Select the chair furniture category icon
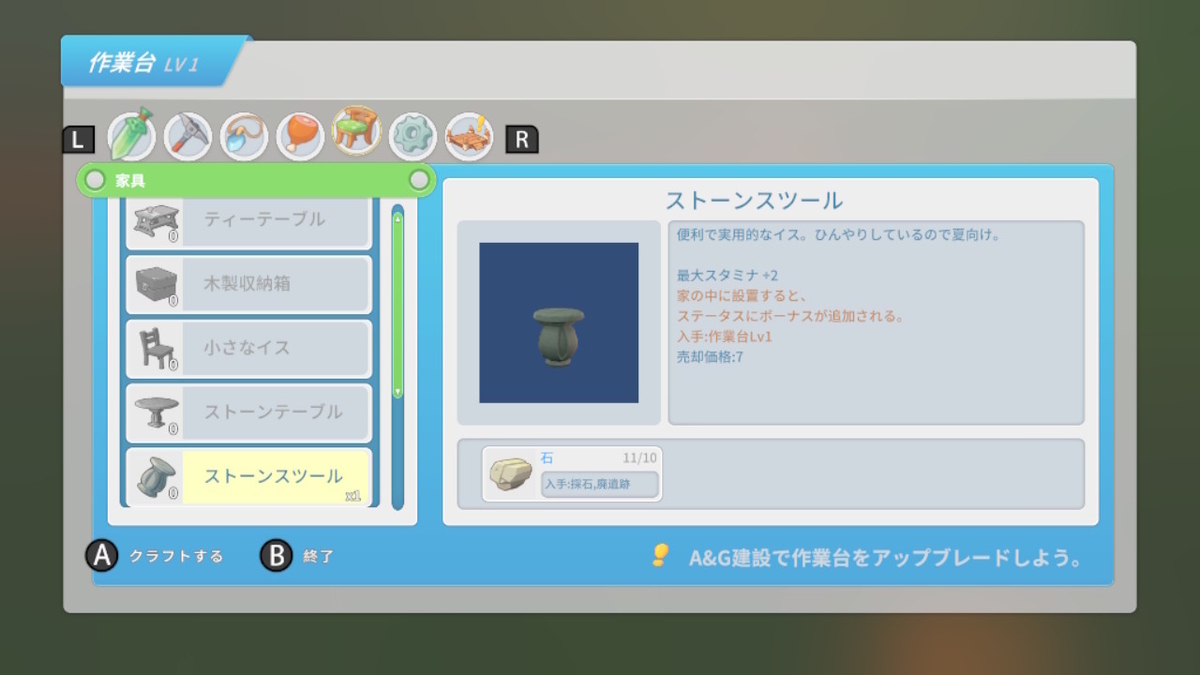Screen dimensions: 1200x675 (x=356, y=131)
